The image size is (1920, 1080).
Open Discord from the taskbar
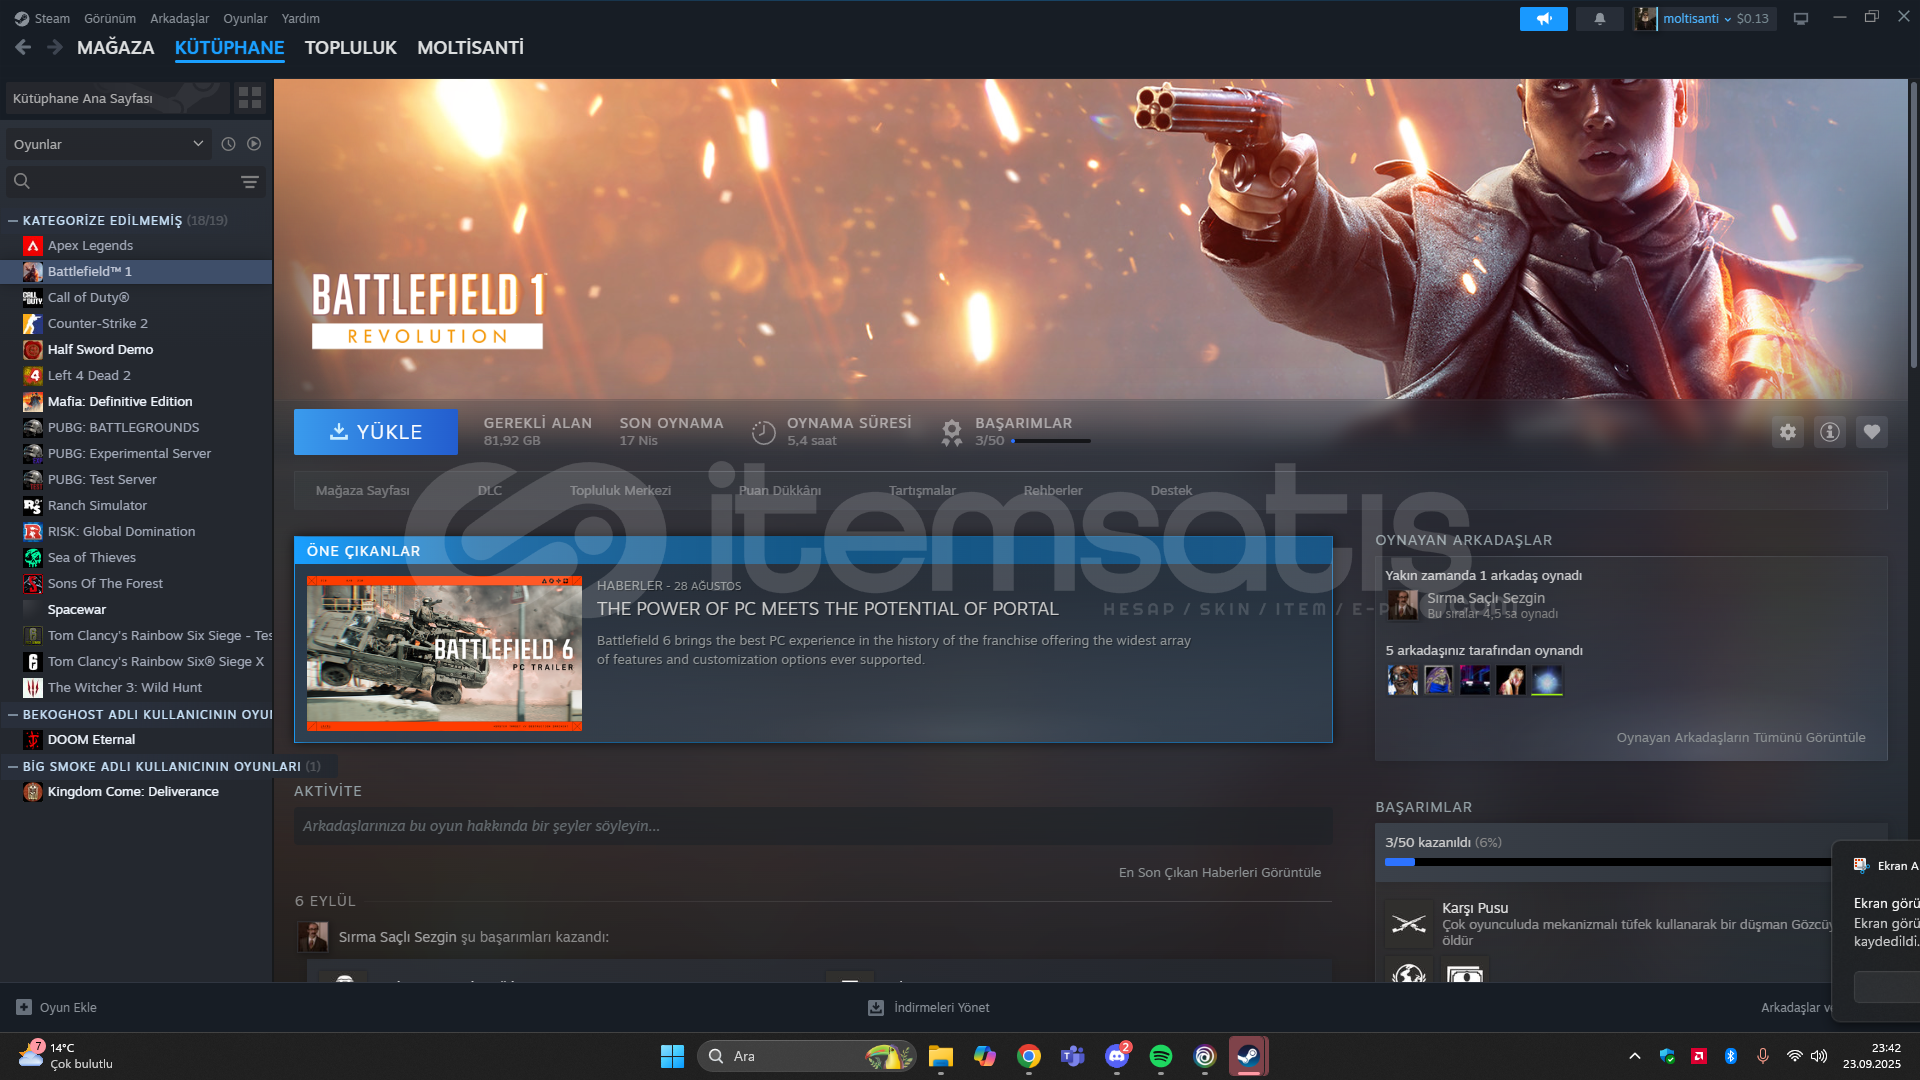[x=1117, y=1056]
